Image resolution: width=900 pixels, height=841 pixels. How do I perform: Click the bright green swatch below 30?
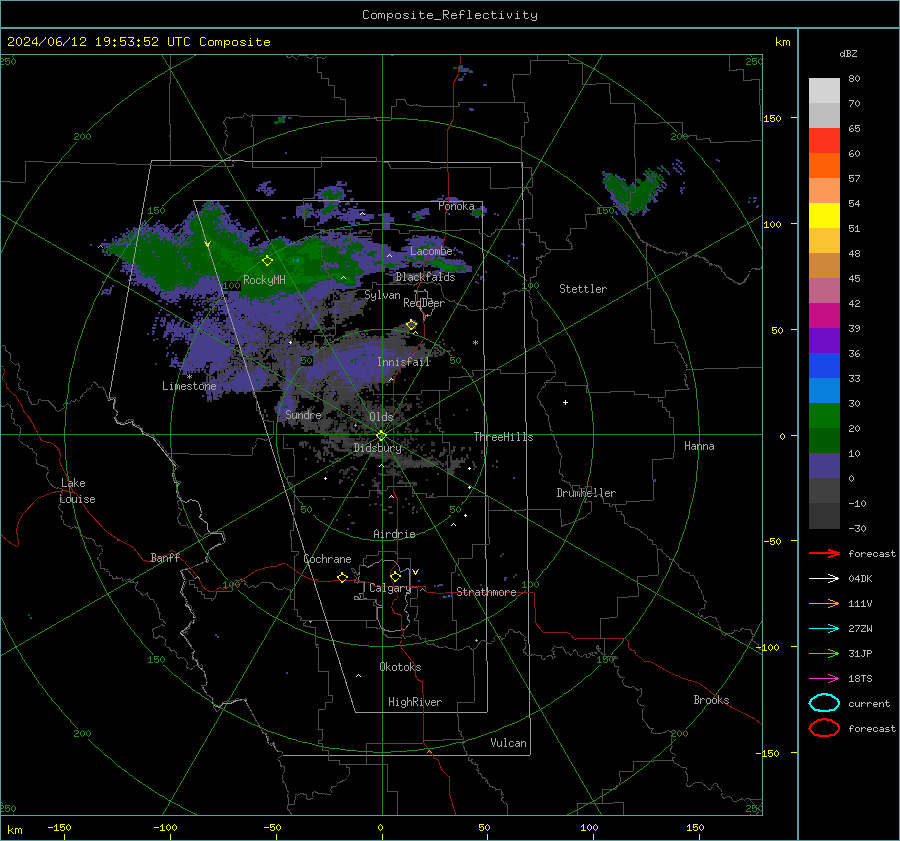[824, 416]
